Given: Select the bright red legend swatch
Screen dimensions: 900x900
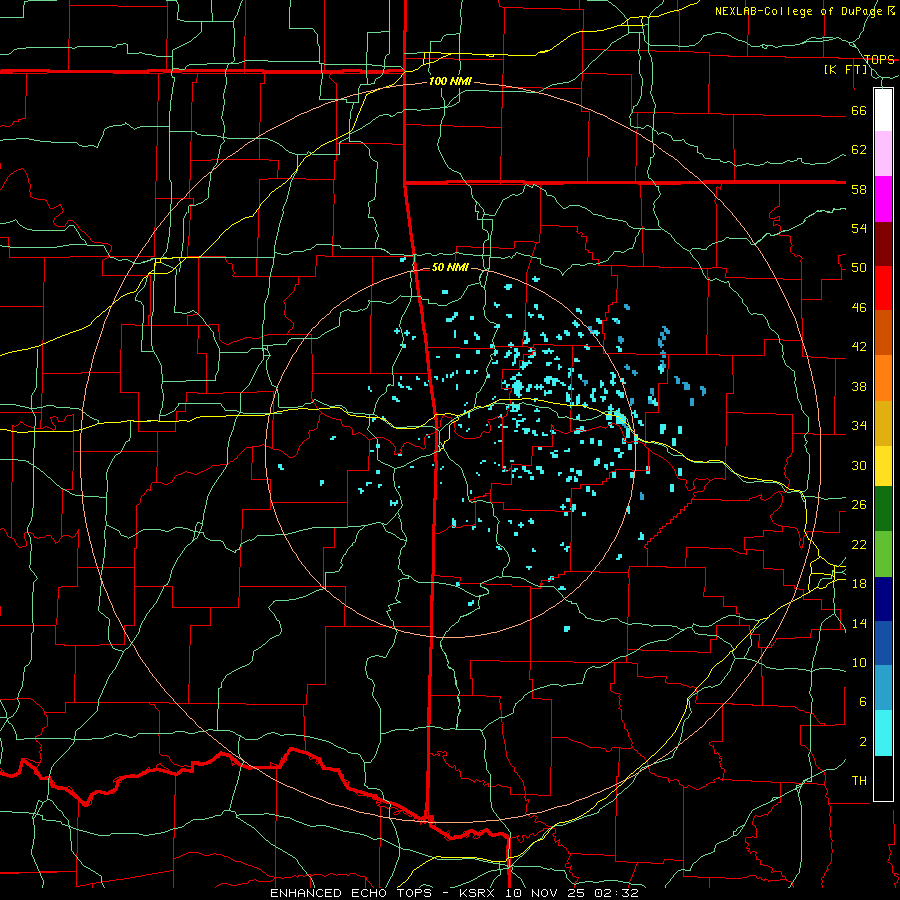Looking at the screenshot, I should click(x=883, y=288).
